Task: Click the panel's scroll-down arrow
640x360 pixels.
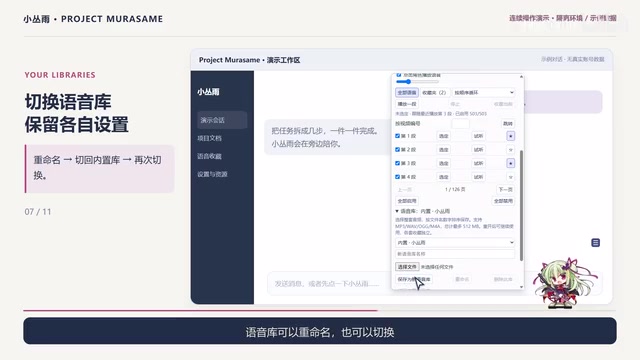Action: coord(521,287)
